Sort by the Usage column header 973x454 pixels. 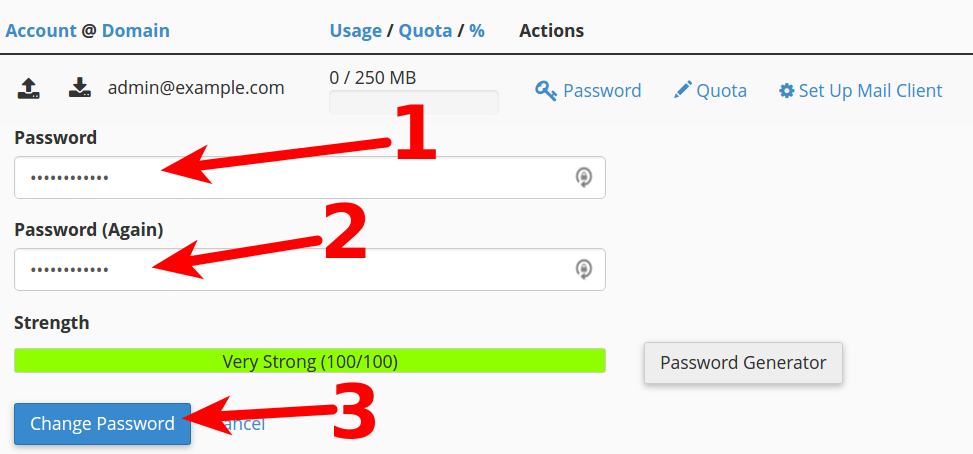pyautogui.click(x=355, y=30)
